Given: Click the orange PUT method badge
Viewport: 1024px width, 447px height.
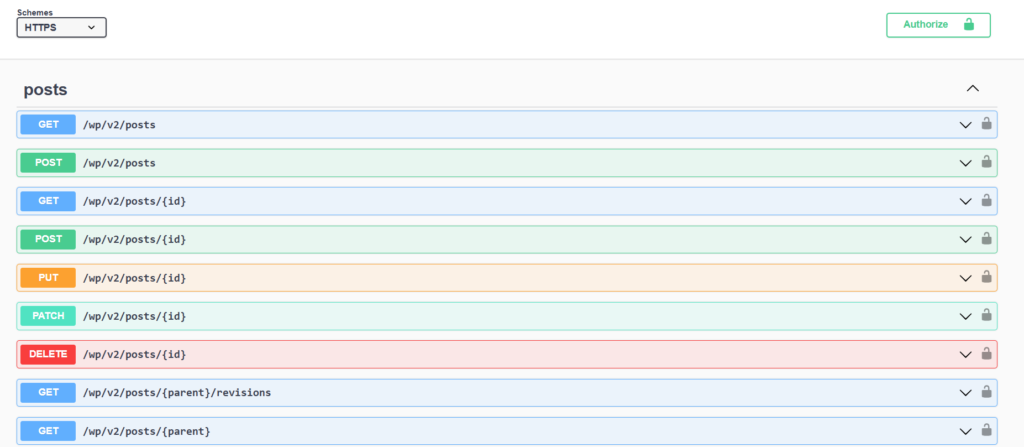Looking at the screenshot, I should coord(48,278).
